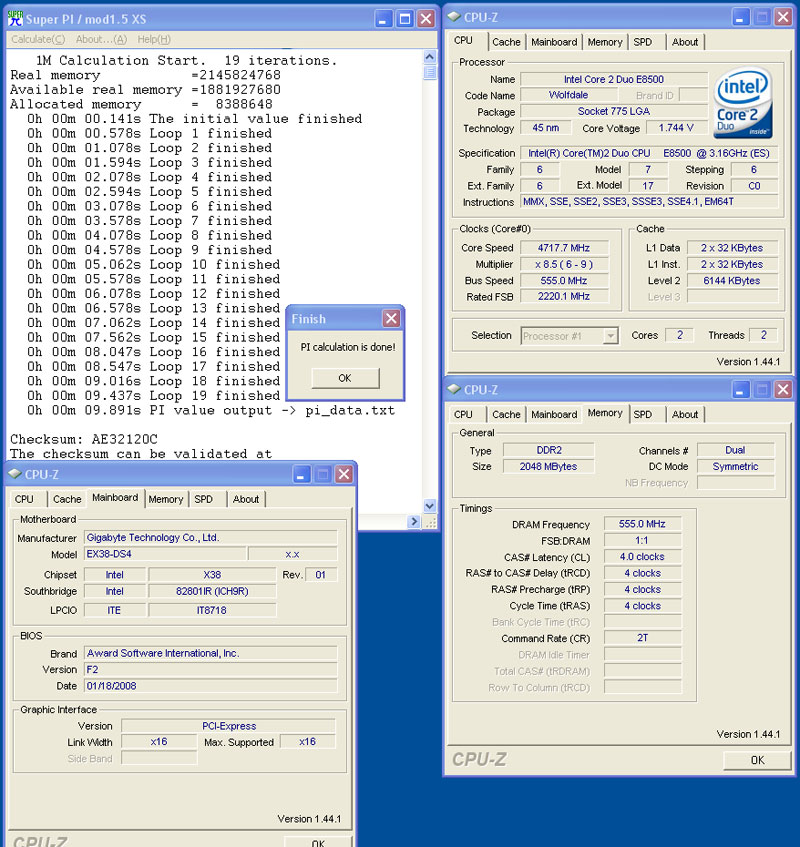Switch to Mainboard tab in top CPU-Z window
The image size is (800, 847).
(554, 42)
